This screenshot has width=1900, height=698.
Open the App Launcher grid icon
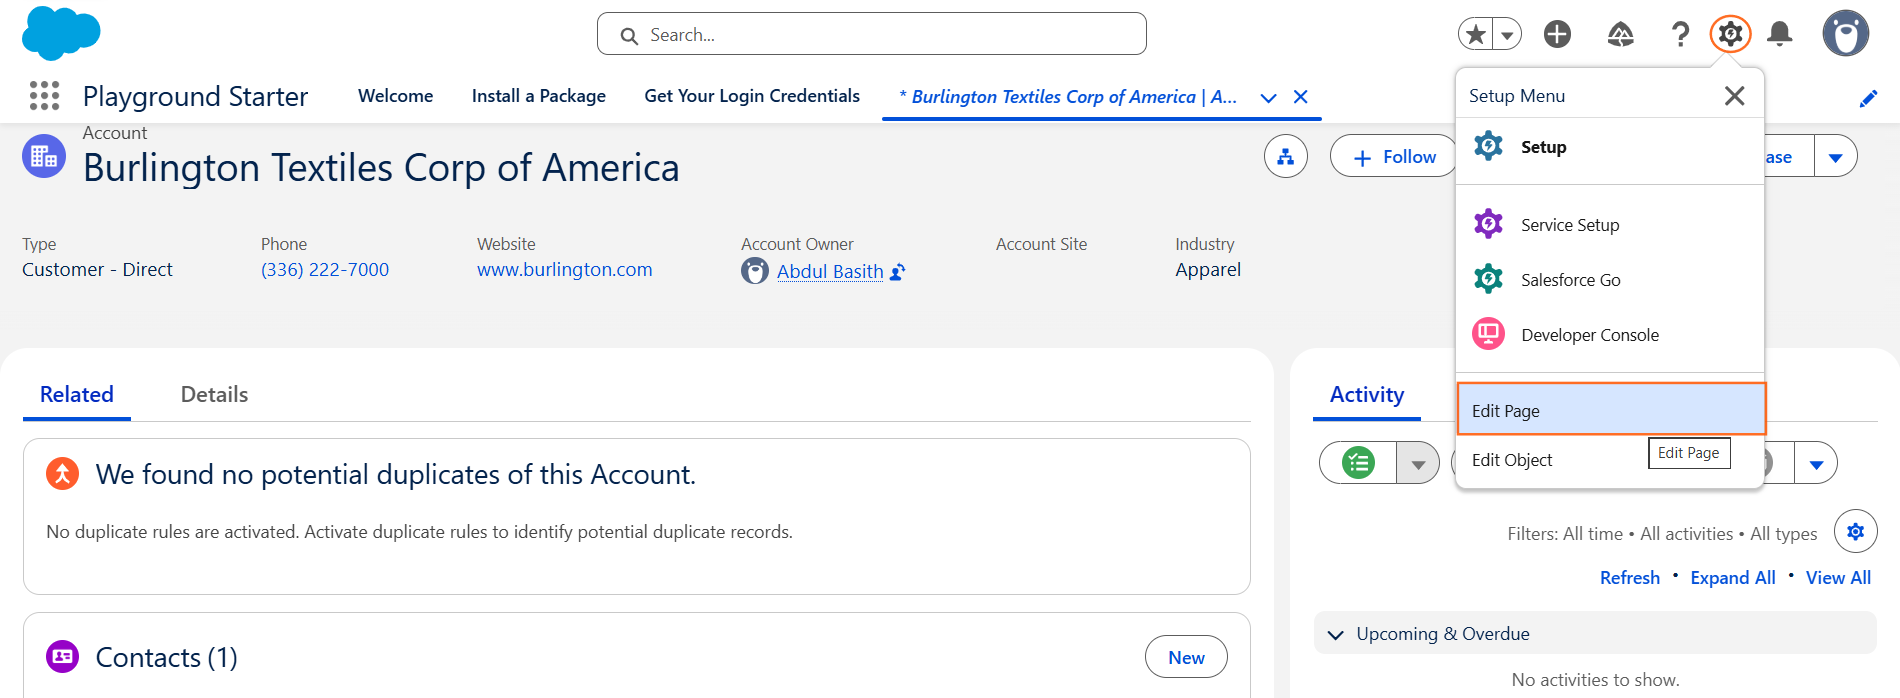pos(44,96)
